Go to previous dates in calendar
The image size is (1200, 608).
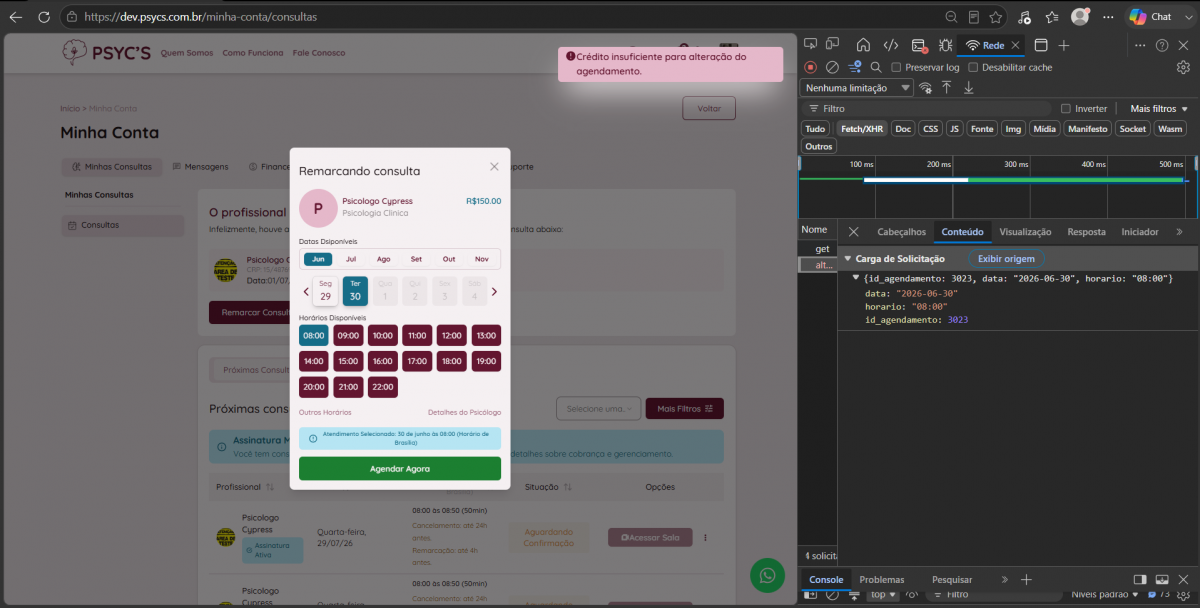pyautogui.click(x=306, y=292)
